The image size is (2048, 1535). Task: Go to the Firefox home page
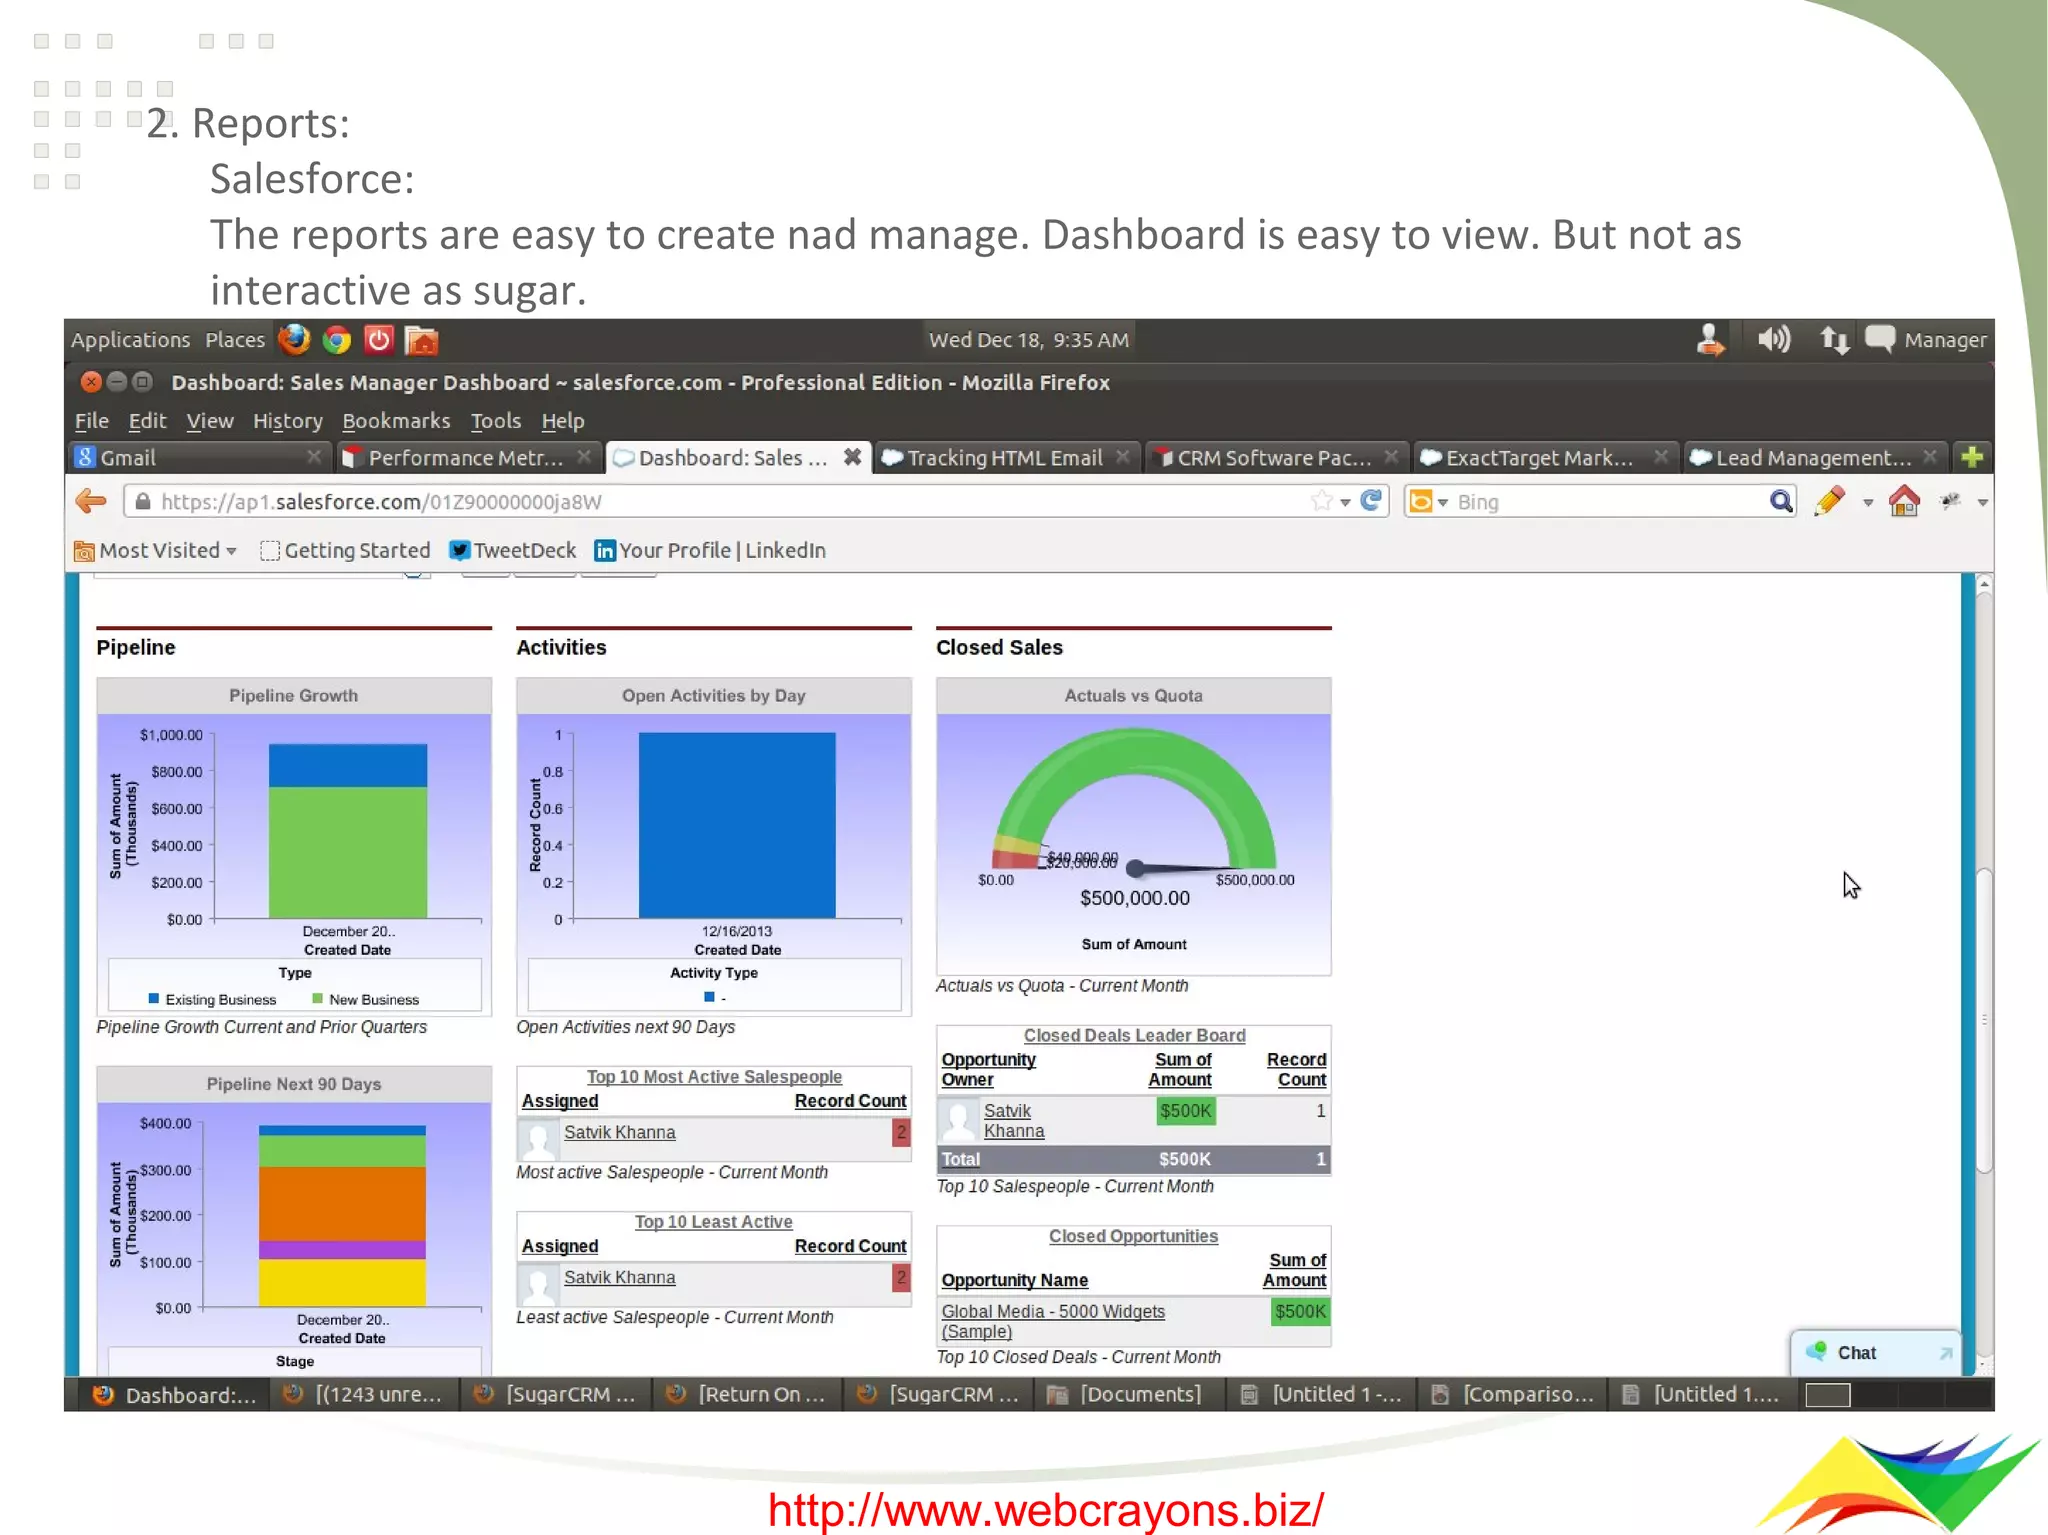point(1904,500)
